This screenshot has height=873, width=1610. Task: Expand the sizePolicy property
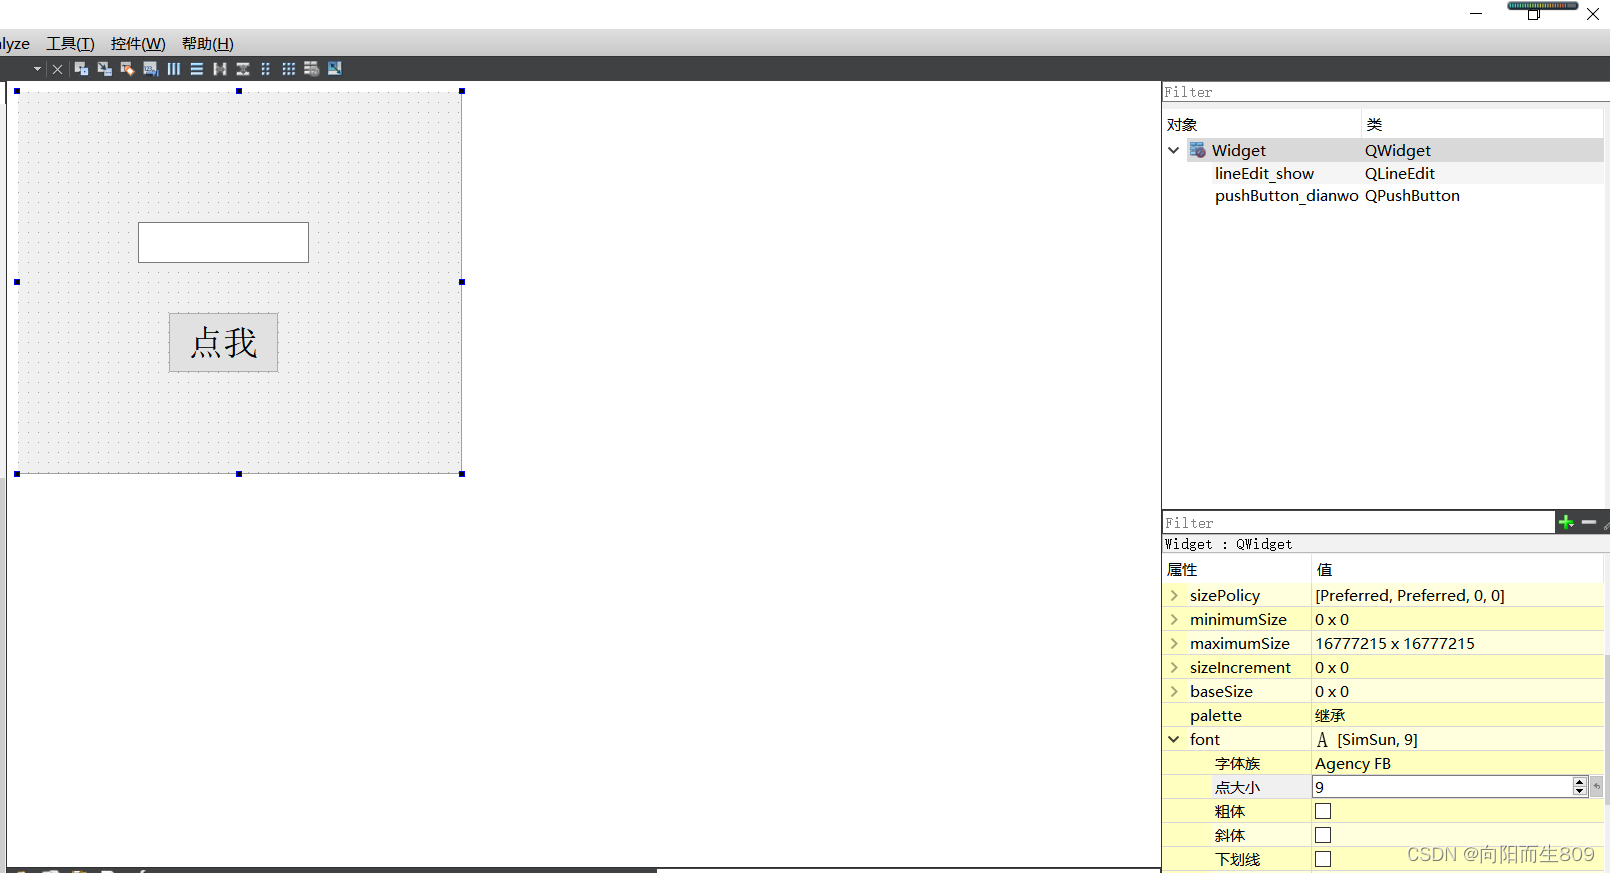(1174, 595)
